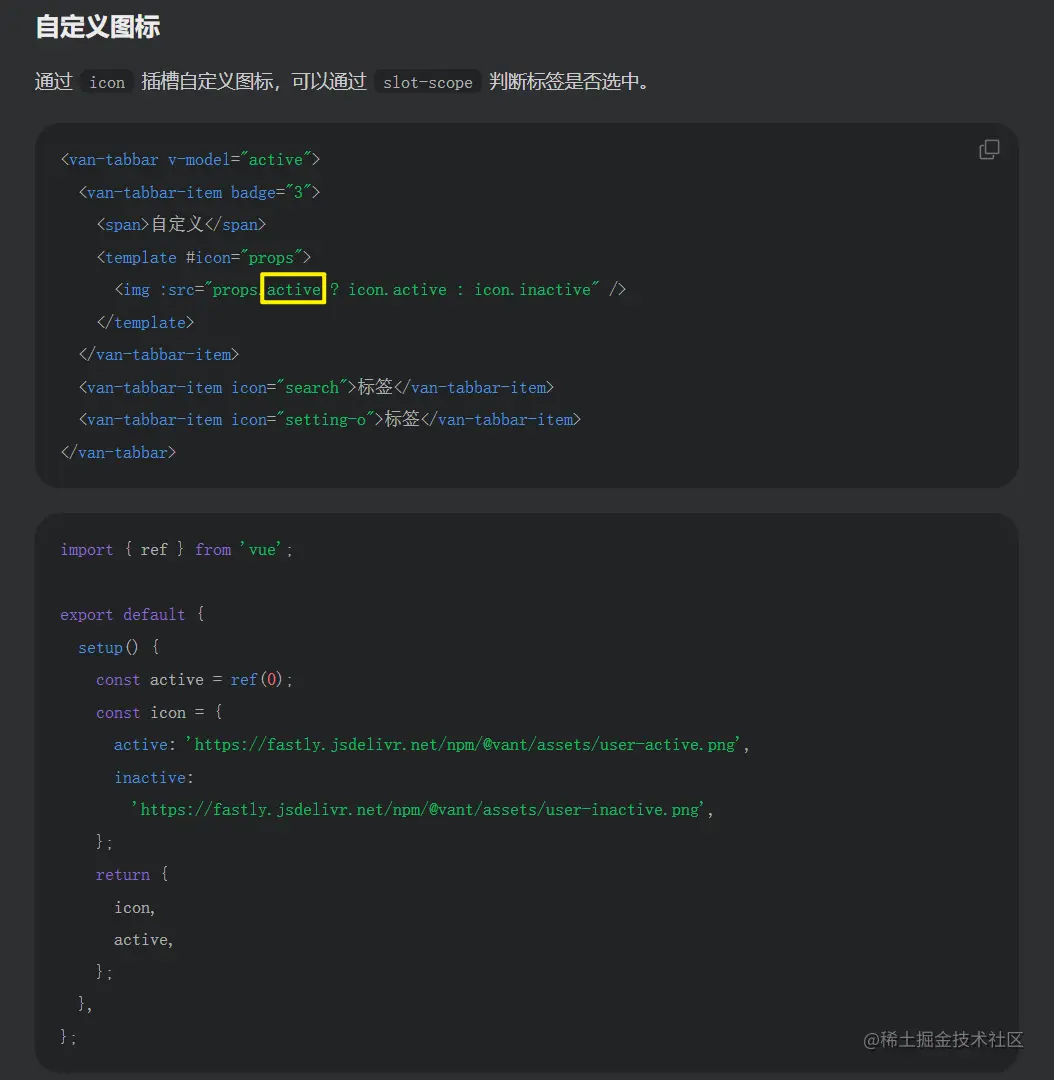Screen dimensions: 1054x1080
Task: Click the 'icon,' line in the return block
Action: coord(134,908)
